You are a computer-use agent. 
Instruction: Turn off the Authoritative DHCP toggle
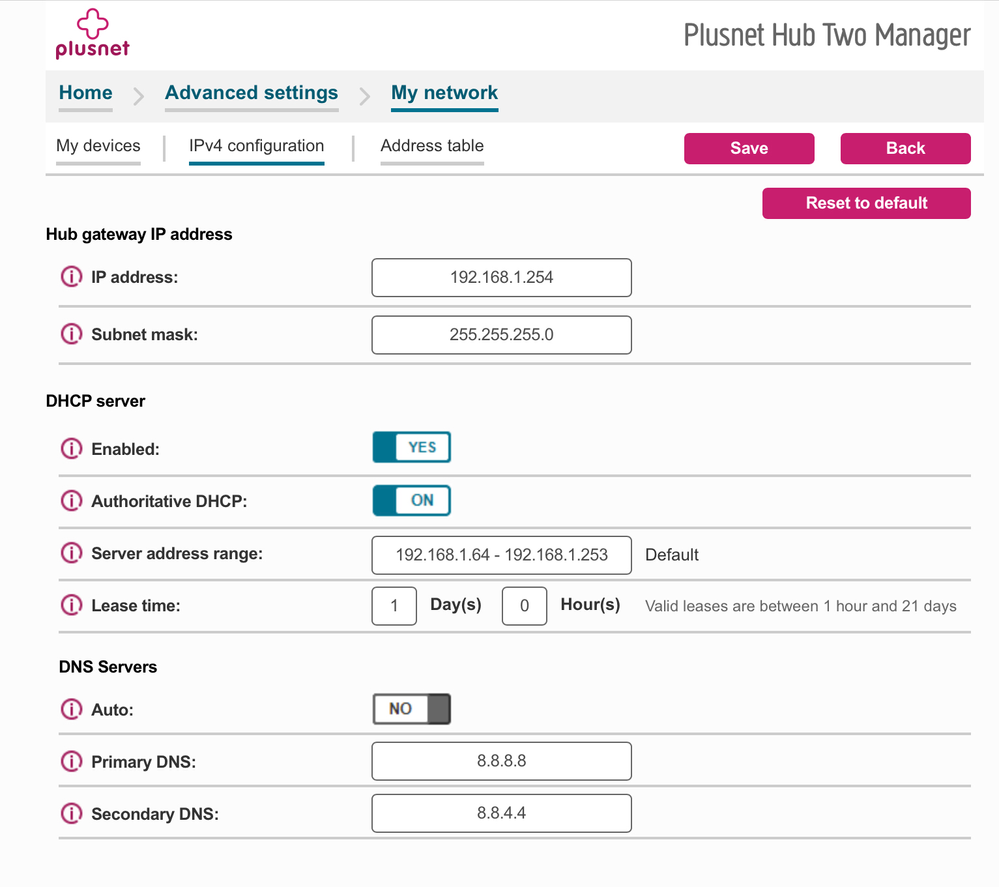pyautogui.click(x=411, y=500)
